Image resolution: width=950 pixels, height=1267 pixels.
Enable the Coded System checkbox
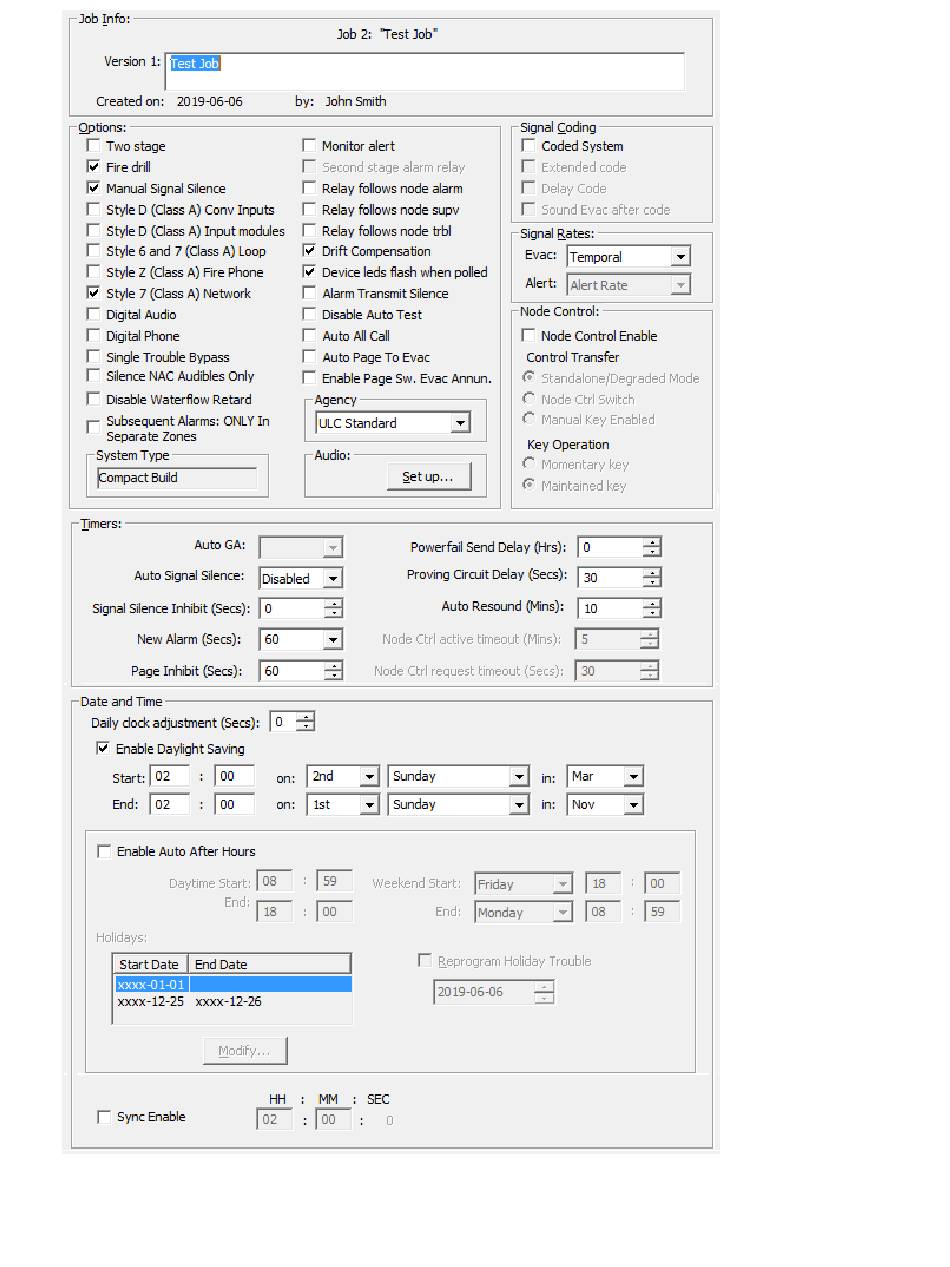click(x=528, y=146)
